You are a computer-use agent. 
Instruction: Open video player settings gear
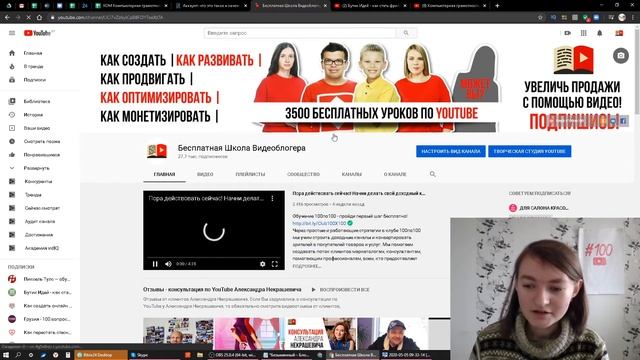tap(262, 264)
